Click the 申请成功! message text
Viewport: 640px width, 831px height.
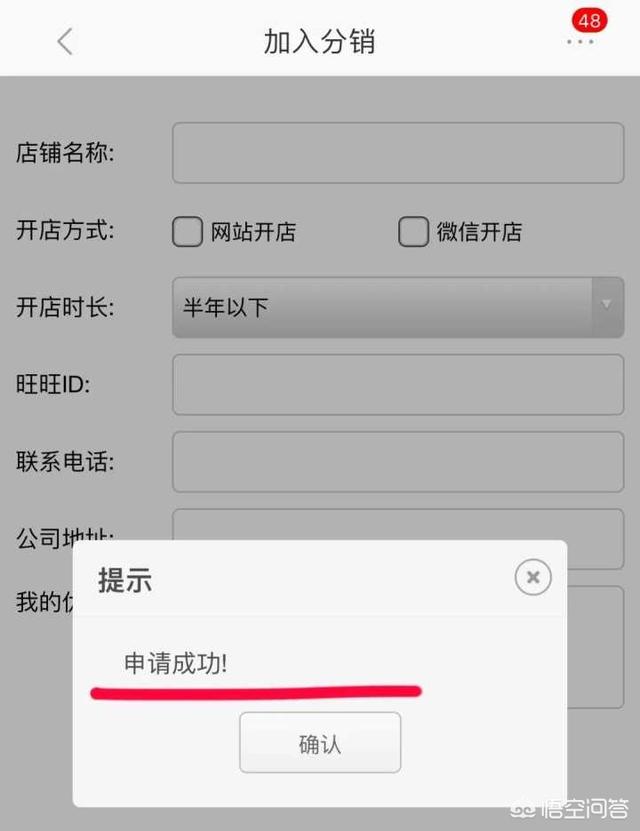175,664
